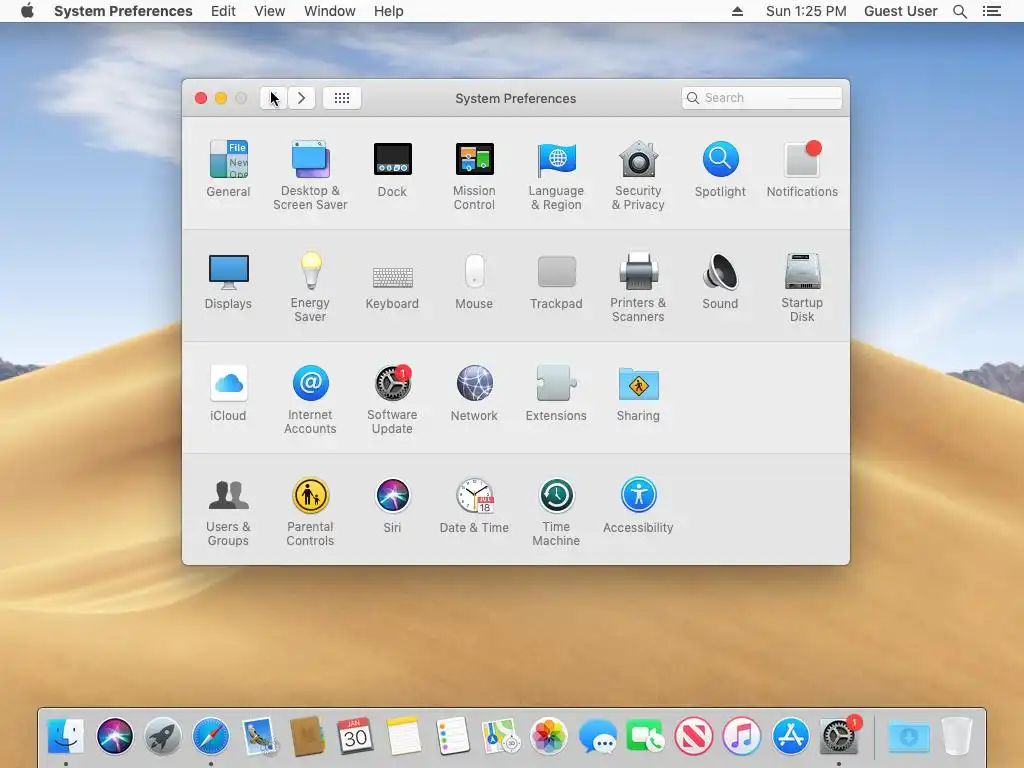This screenshot has width=1024, height=768.
Task: Open Software Update preference pane
Action: pos(392,400)
